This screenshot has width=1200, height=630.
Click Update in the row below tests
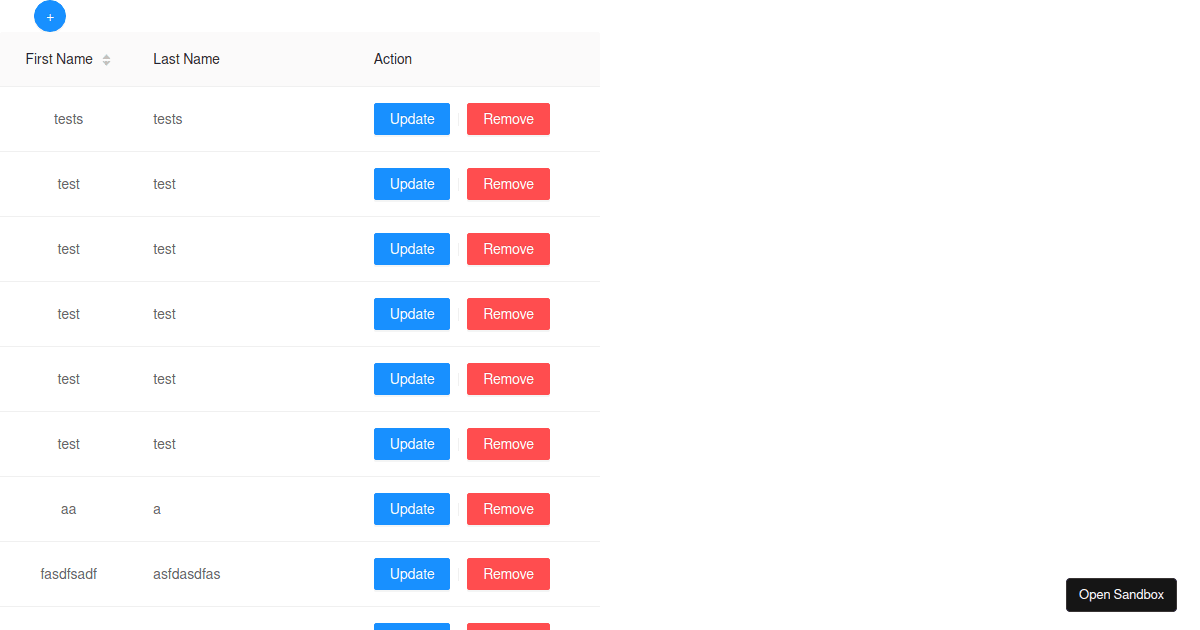(x=412, y=184)
